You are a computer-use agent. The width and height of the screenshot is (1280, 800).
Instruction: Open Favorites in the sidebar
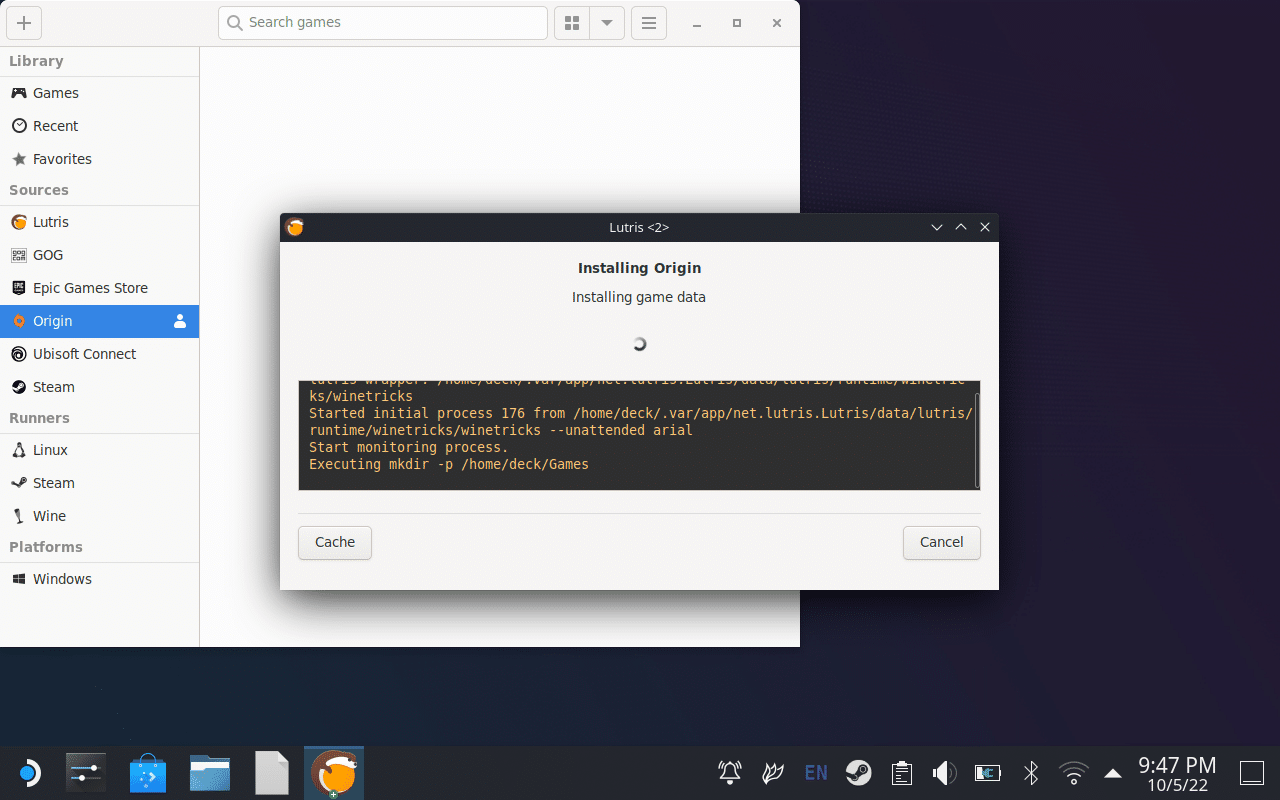[99, 159]
